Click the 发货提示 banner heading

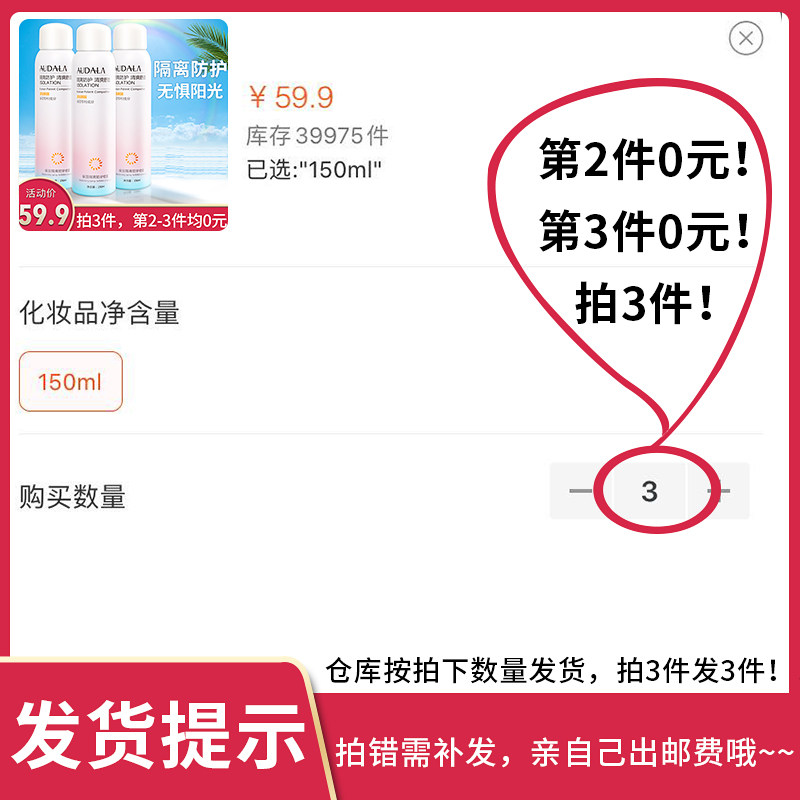point(159,736)
